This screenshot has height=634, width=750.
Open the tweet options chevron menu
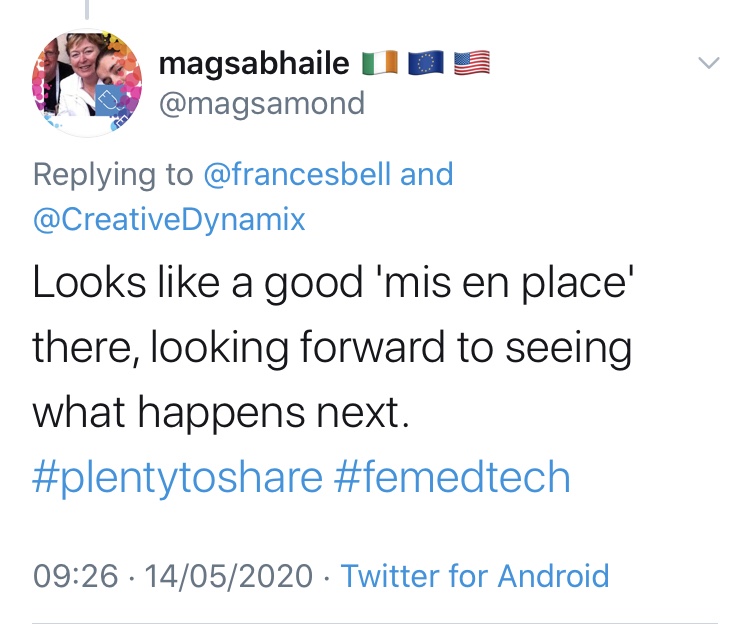click(x=708, y=63)
